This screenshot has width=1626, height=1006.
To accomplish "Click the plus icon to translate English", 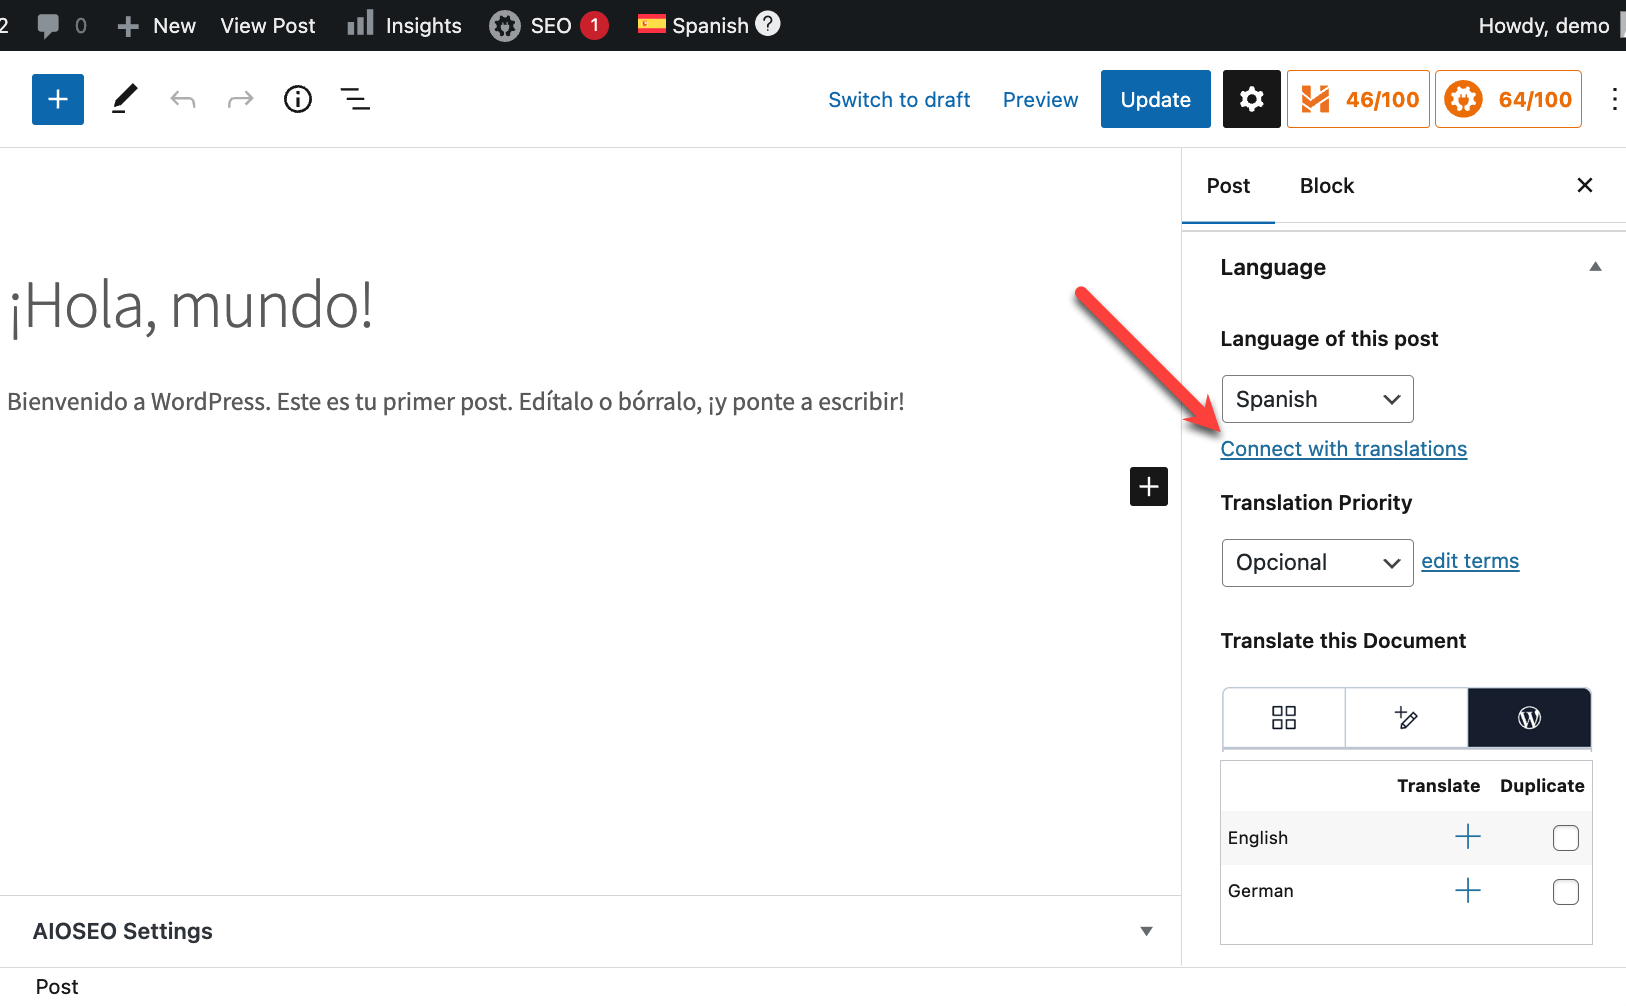I will pyautogui.click(x=1467, y=837).
